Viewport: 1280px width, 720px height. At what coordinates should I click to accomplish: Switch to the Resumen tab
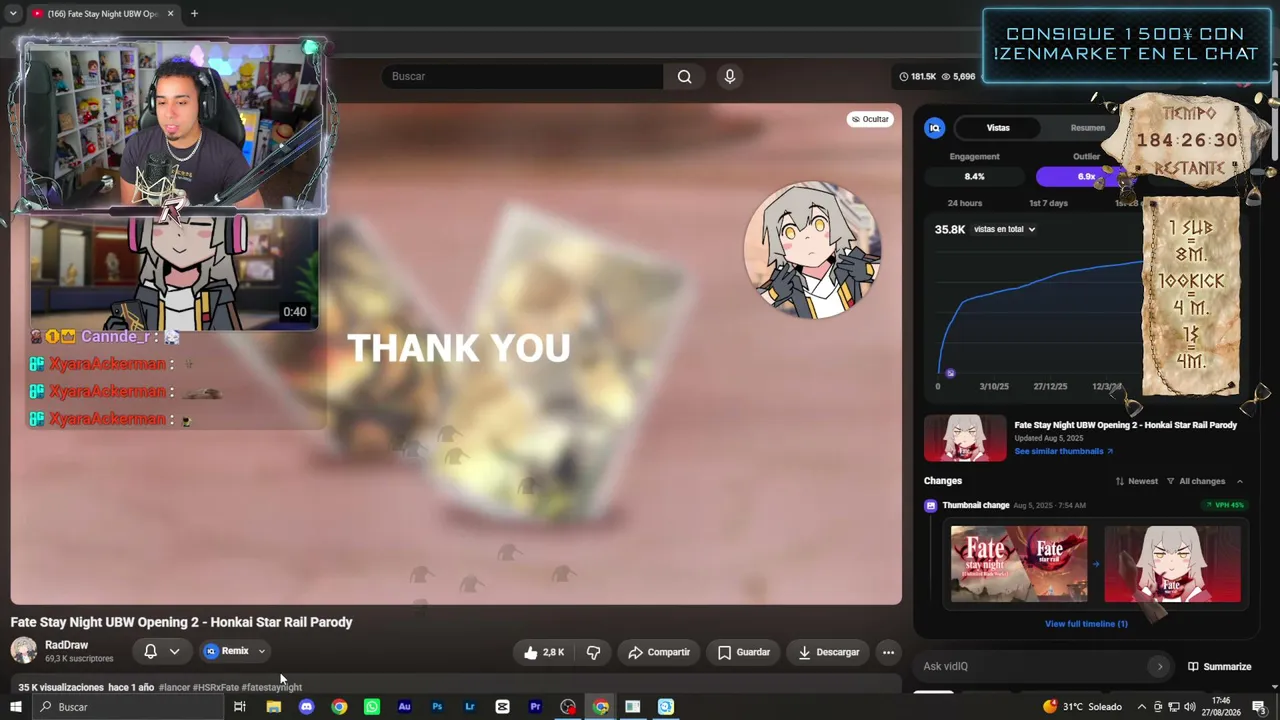point(1087,128)
